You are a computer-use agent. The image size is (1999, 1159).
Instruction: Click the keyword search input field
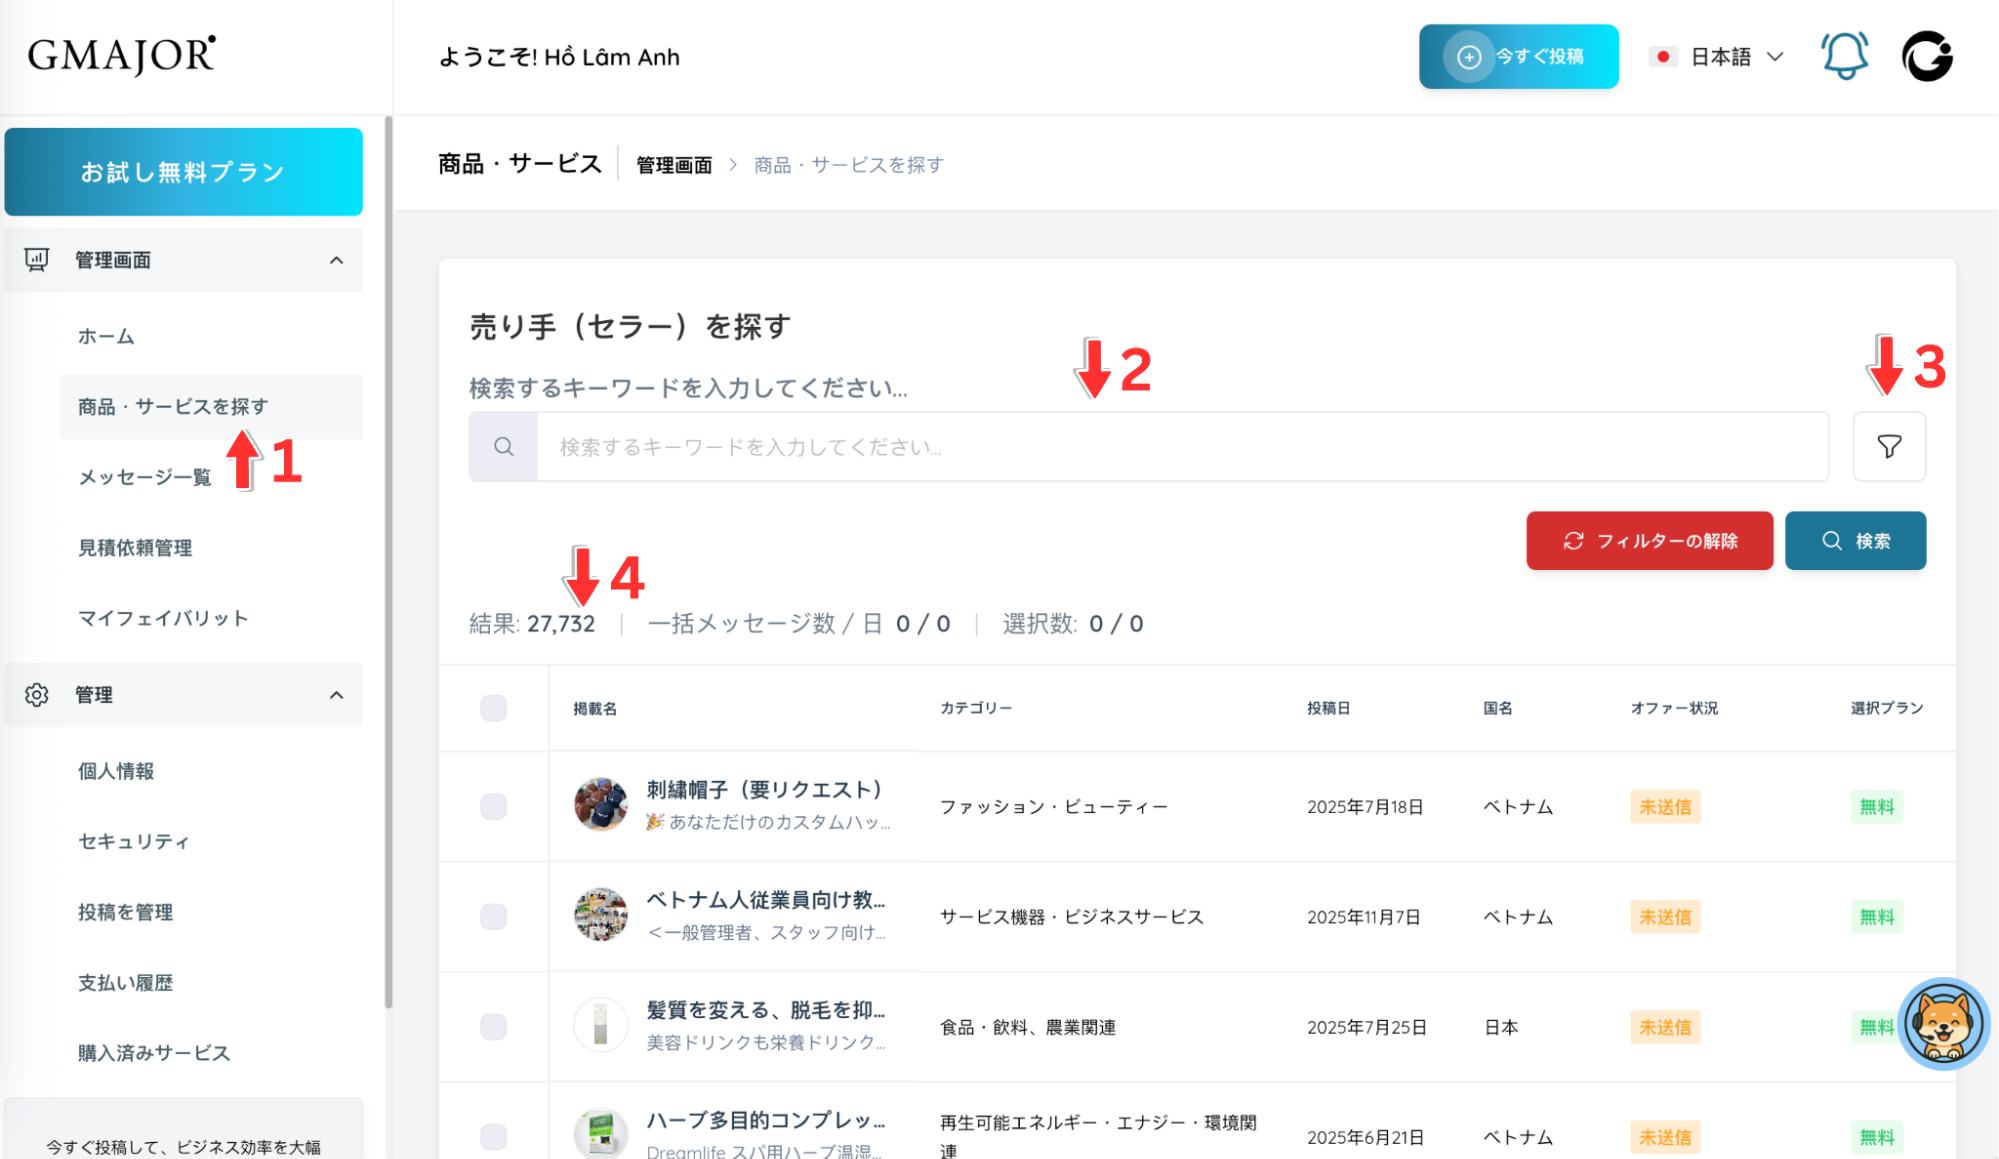pos(1180,447)
